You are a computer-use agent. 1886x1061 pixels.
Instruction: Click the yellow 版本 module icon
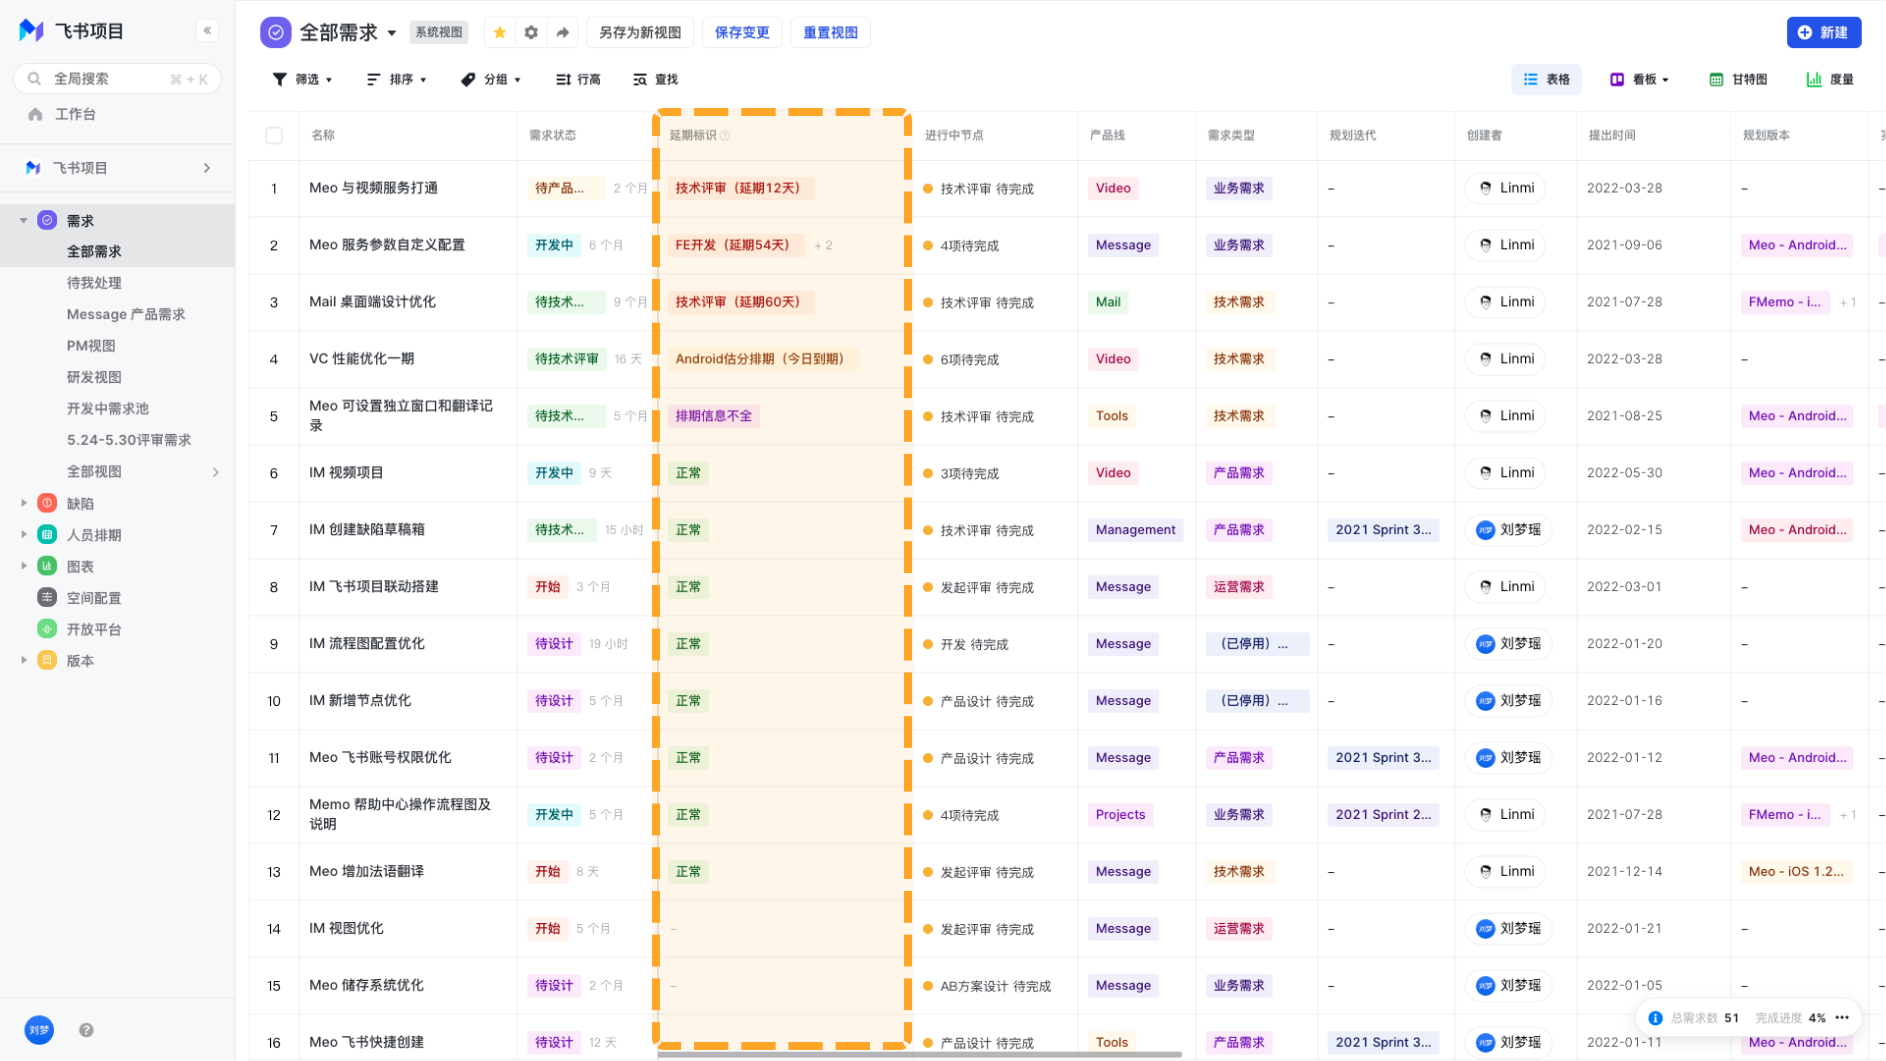click(47, 660)
